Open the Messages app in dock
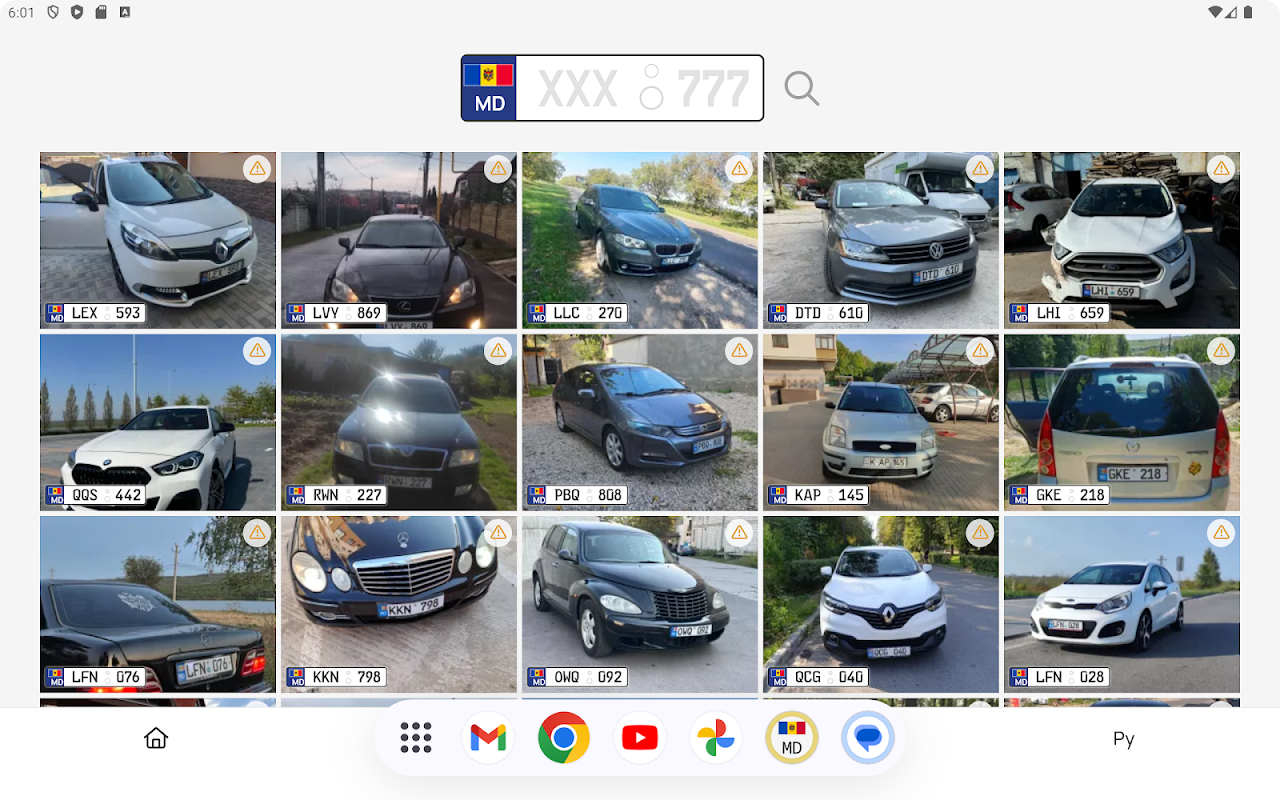This screenshot has width=1280, height=800. pos(868,738)
